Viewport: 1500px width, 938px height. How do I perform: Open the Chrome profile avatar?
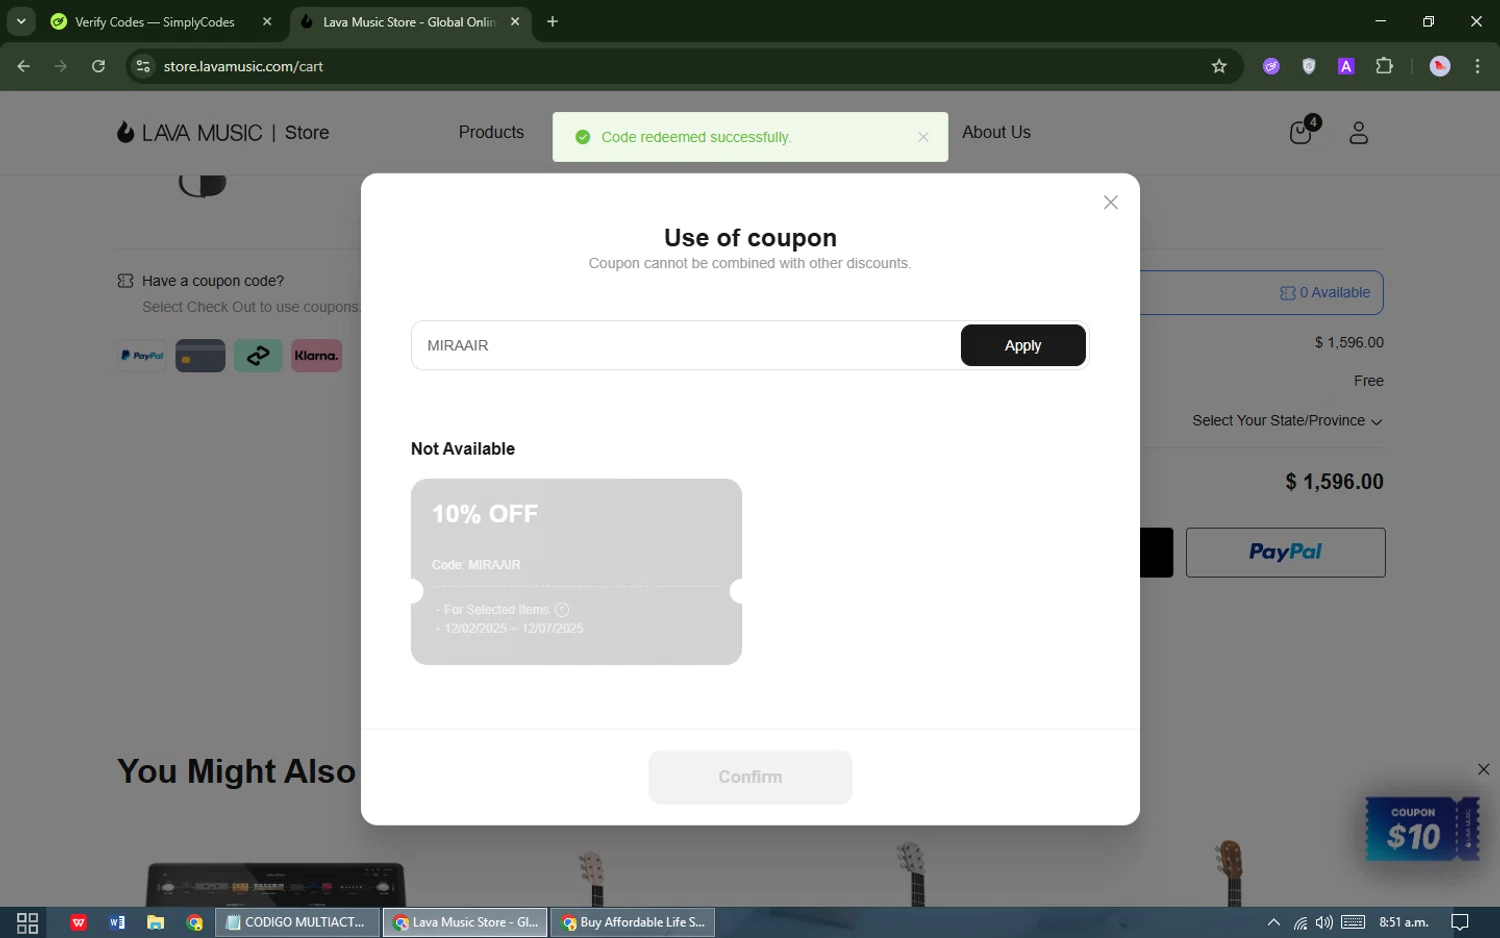point(1440,66)
